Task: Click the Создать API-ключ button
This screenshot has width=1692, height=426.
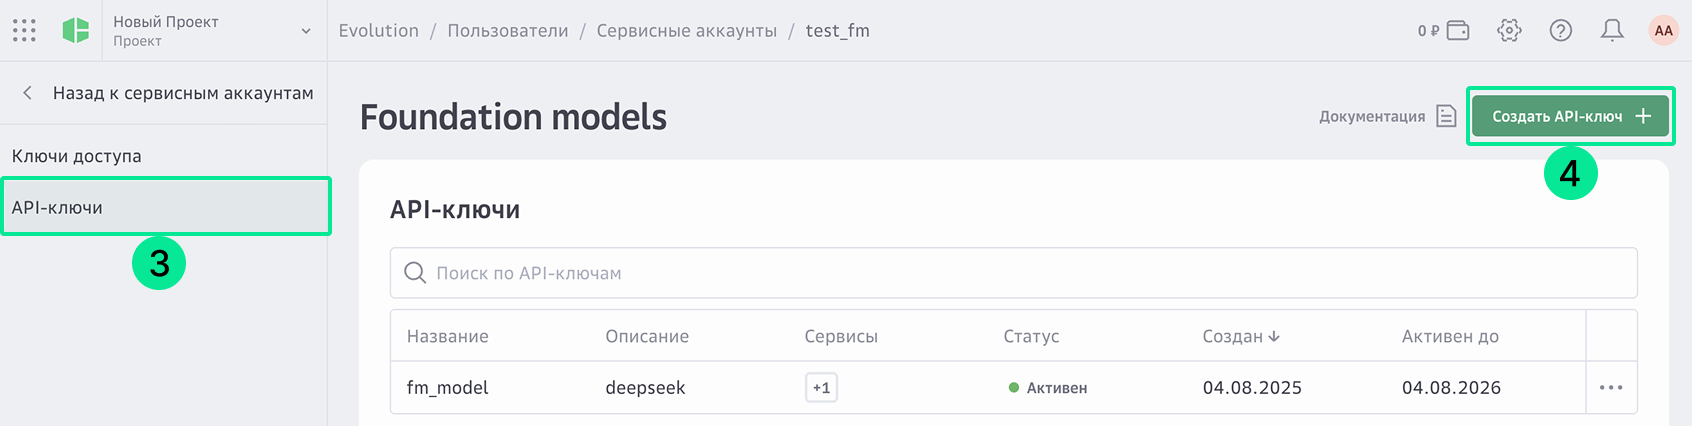Action: coord(1570,116)
